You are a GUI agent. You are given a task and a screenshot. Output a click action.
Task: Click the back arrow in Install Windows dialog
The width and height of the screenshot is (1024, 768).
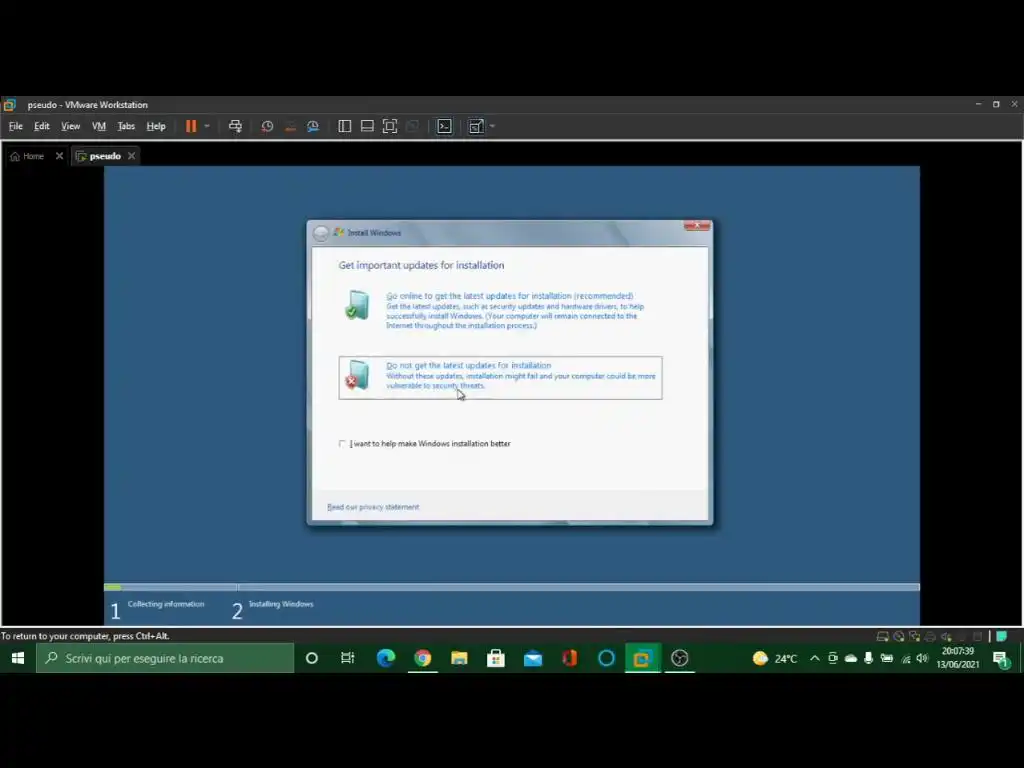(x=321, y=233)
